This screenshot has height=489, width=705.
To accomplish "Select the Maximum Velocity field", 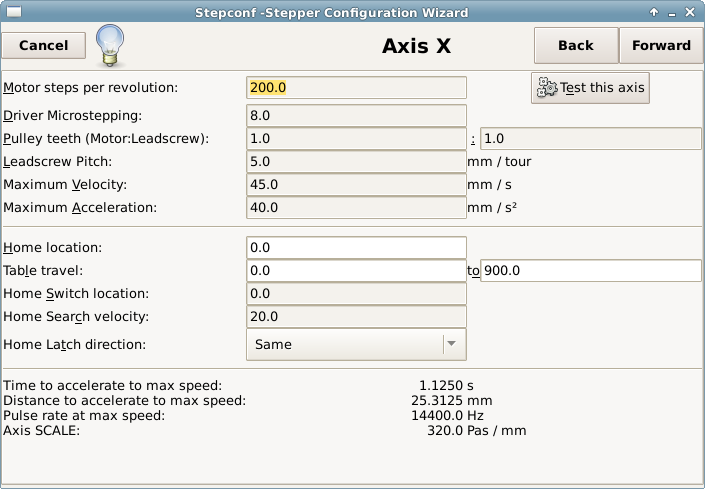I will (x=356, y=185).
